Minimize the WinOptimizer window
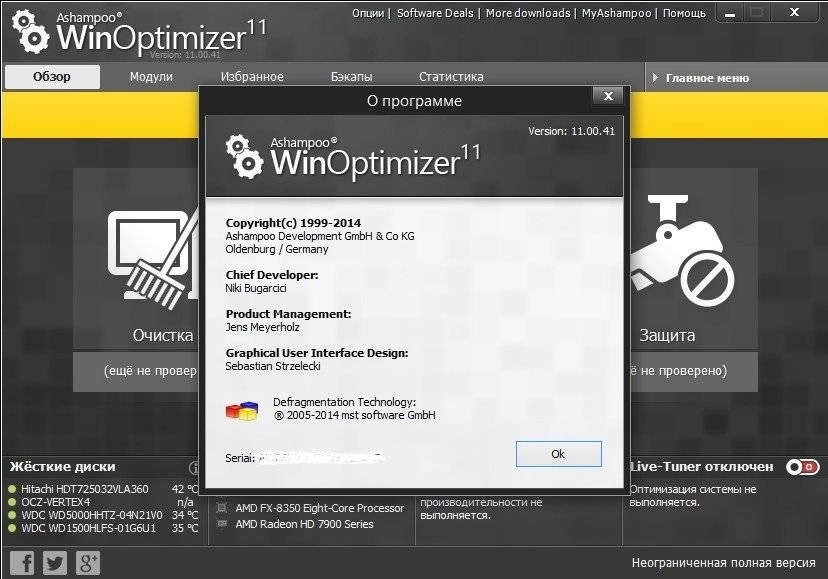This screenshot has width=828, height=579. (730, 13)
